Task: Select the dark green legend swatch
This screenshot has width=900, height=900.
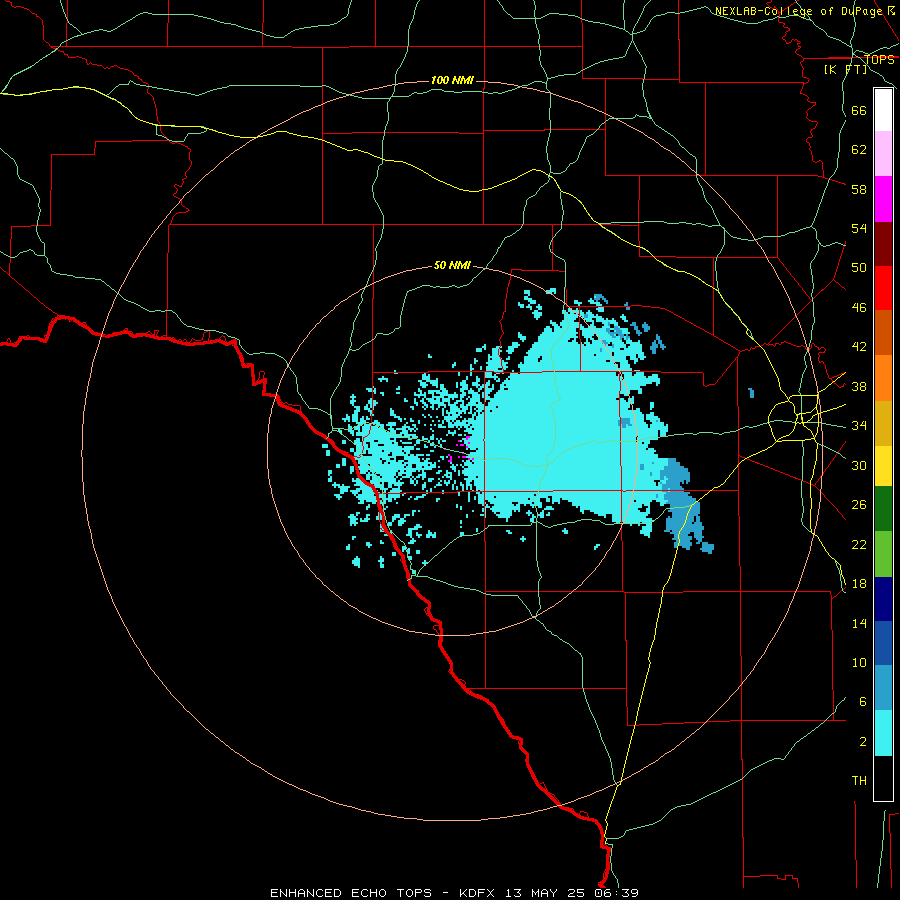Action: click(883, 509)
